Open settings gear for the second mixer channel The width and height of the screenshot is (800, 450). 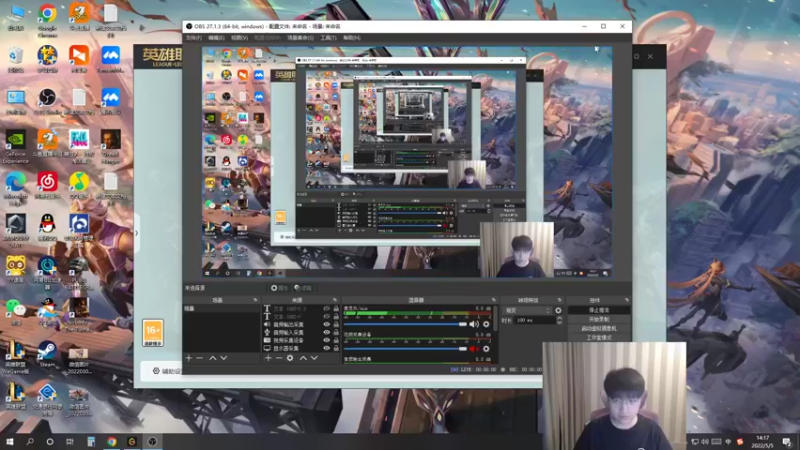click(x=486, y=349)
